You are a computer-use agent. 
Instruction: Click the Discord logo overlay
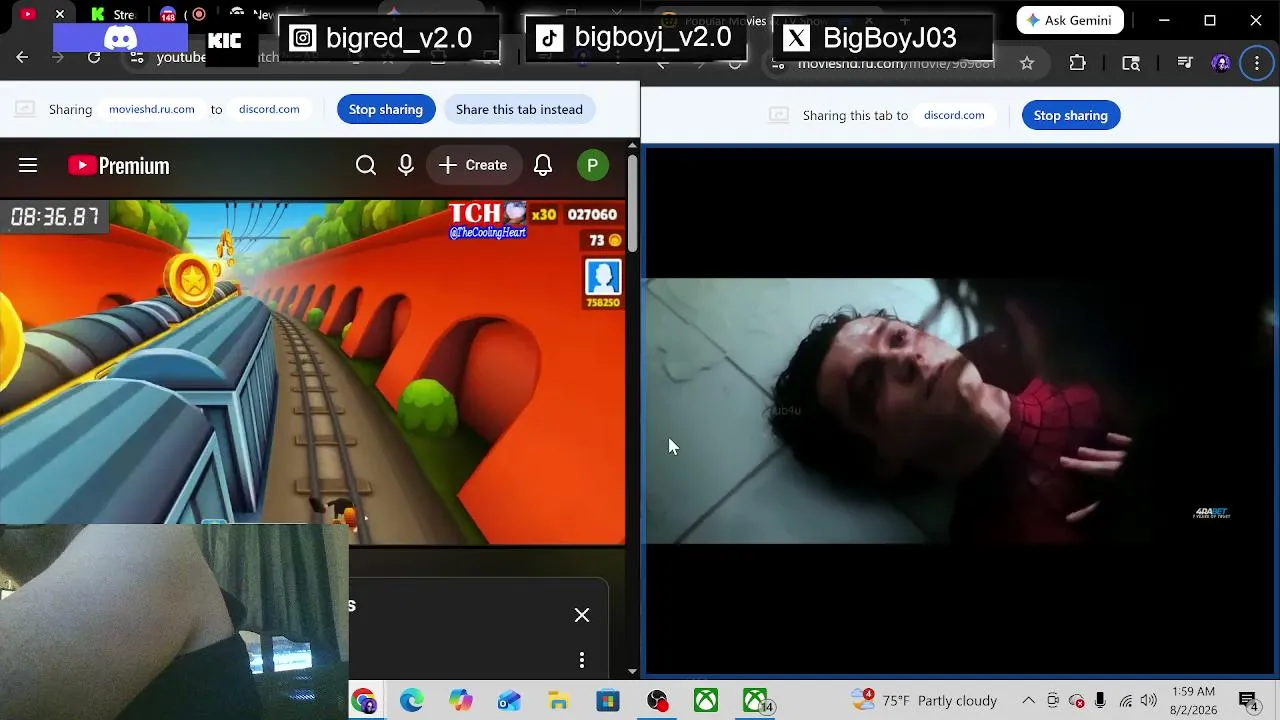(120, 38)
